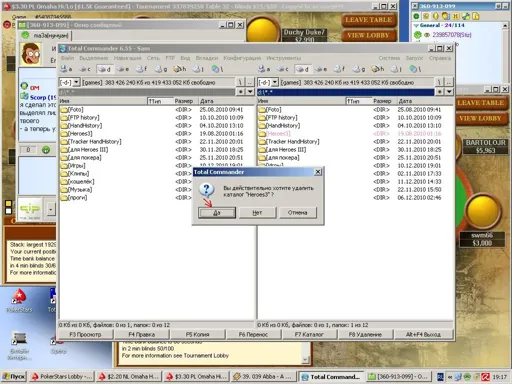Switch left panel to drive c

pyautogui.click(x=84, y=69)
